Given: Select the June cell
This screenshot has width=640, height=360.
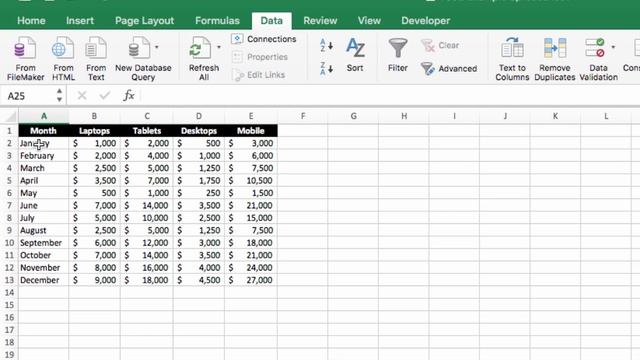Looking at the screenshot, I should click(x=43, y=206).
